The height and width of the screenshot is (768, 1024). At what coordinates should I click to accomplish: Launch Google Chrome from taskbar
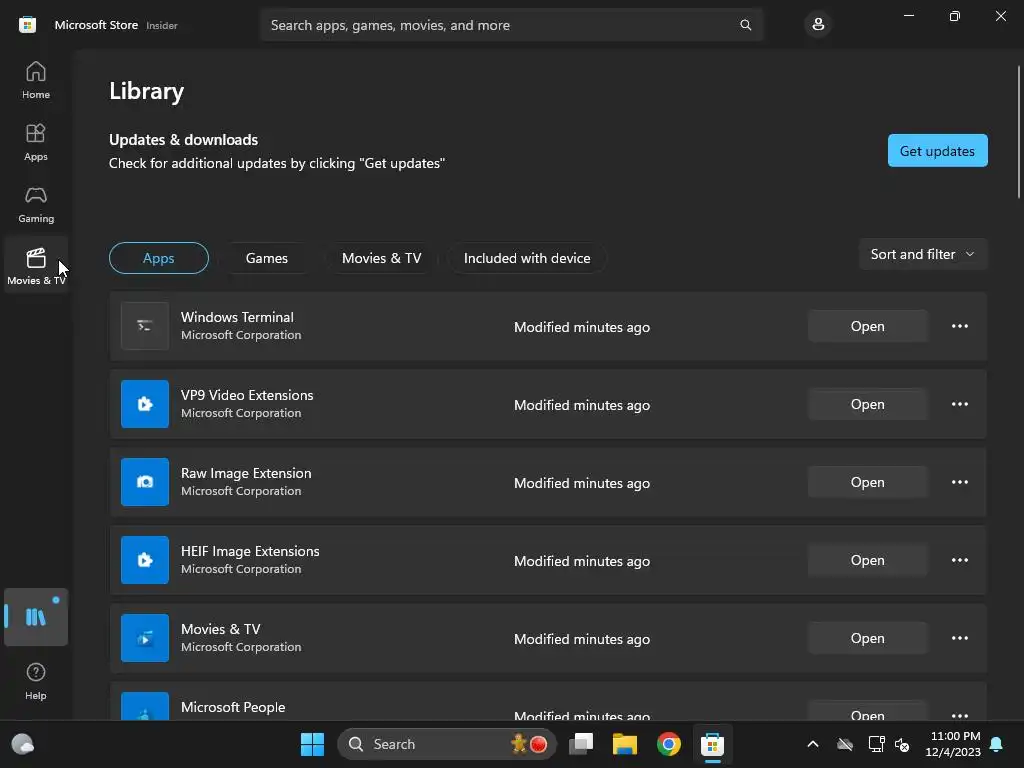(x=668, y=744)
